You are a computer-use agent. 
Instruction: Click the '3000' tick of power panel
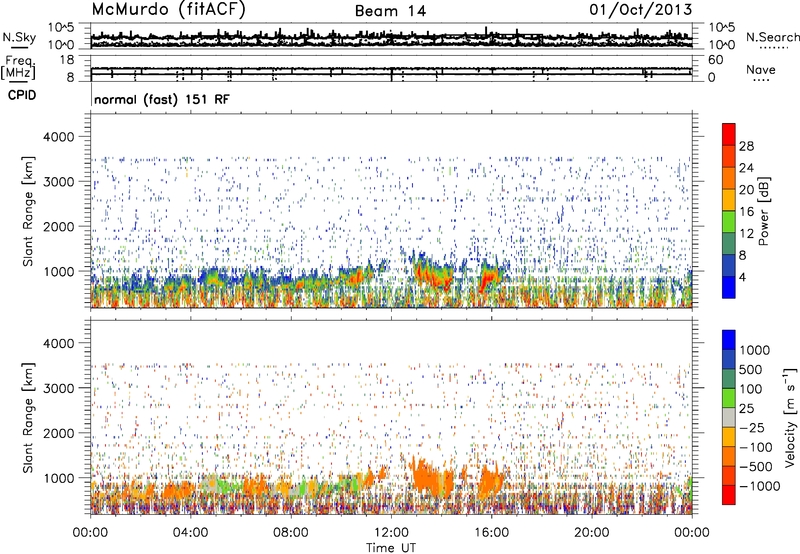(x=58, y=182)
